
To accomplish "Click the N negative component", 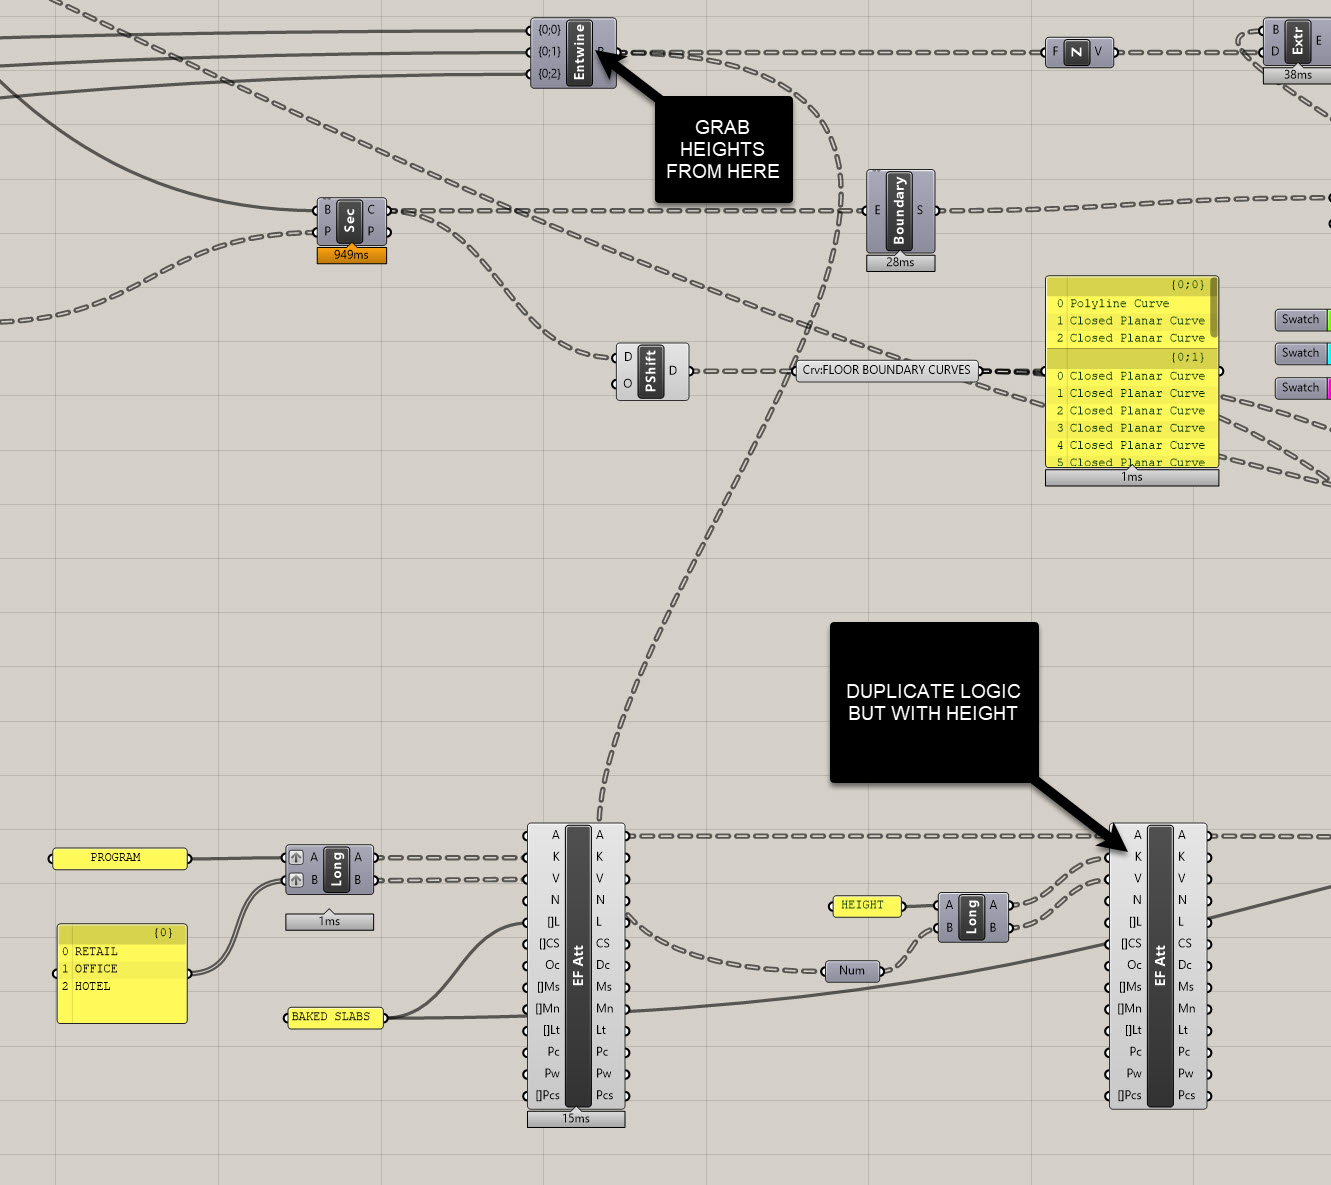I will [1076, 52].
